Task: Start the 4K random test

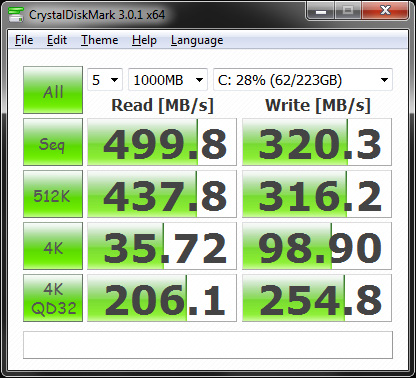Action: (53, 246)
